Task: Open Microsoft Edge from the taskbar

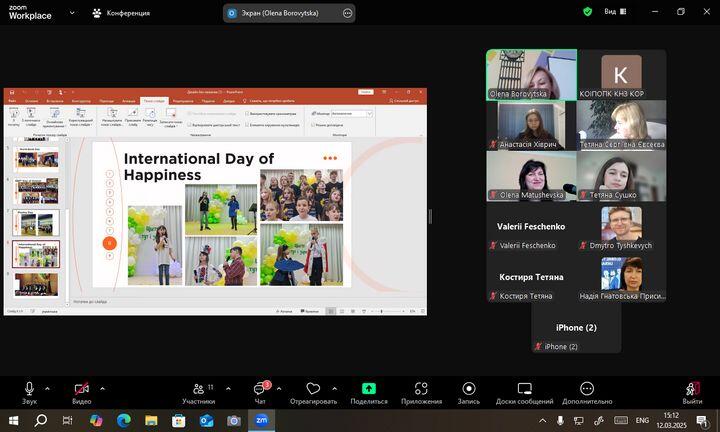Action: pyautogui.click(x=124, y=420)
